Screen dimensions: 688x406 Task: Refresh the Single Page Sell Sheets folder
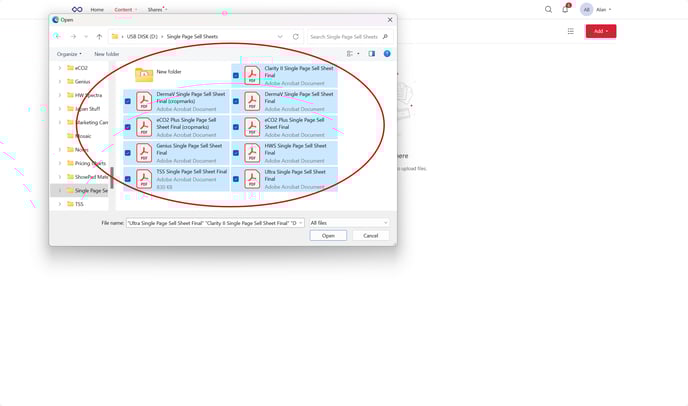(x=296, y=37)
